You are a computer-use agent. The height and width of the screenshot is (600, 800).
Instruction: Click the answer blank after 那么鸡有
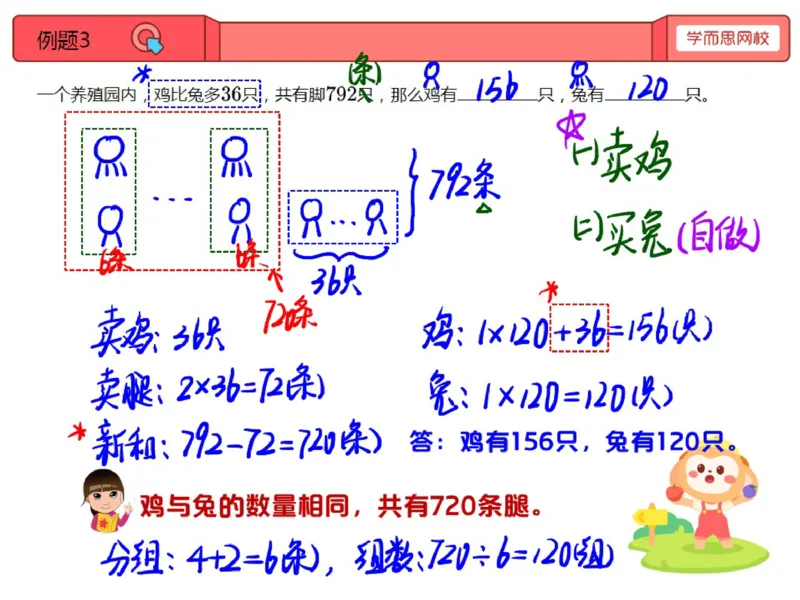coord(497,93)
